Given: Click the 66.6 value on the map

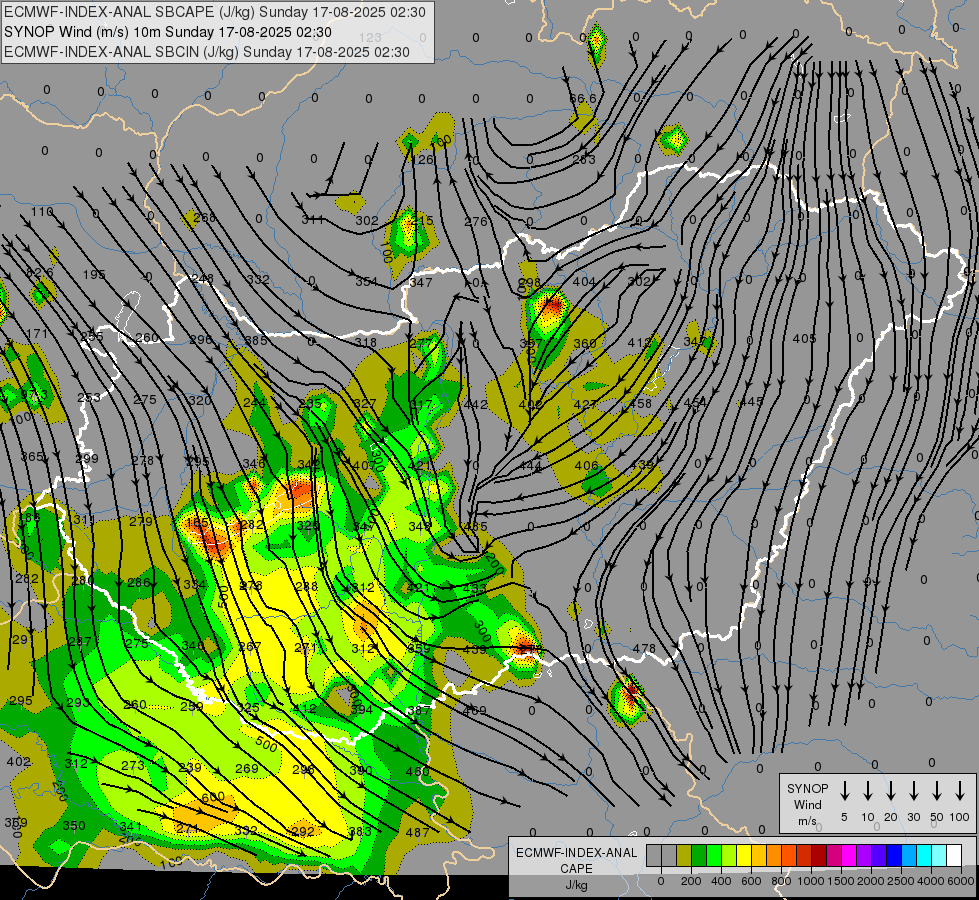Looking at the screenshot, I should 583,99.
